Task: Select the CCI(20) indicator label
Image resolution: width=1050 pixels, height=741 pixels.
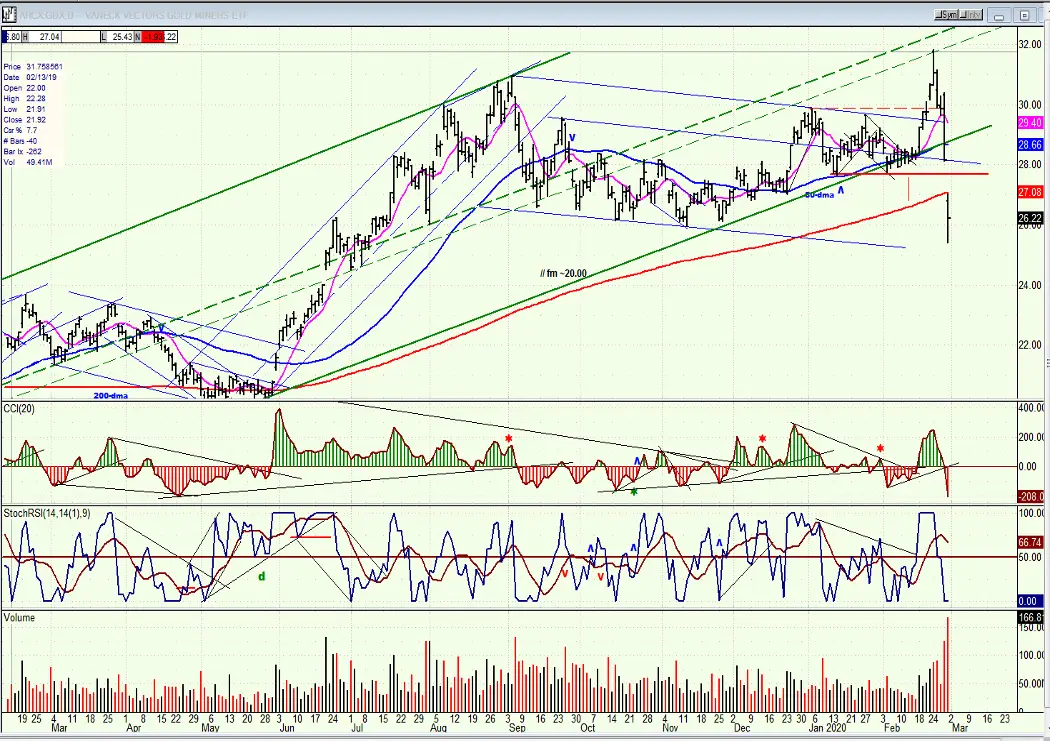Action: click(x=19, y=408)
